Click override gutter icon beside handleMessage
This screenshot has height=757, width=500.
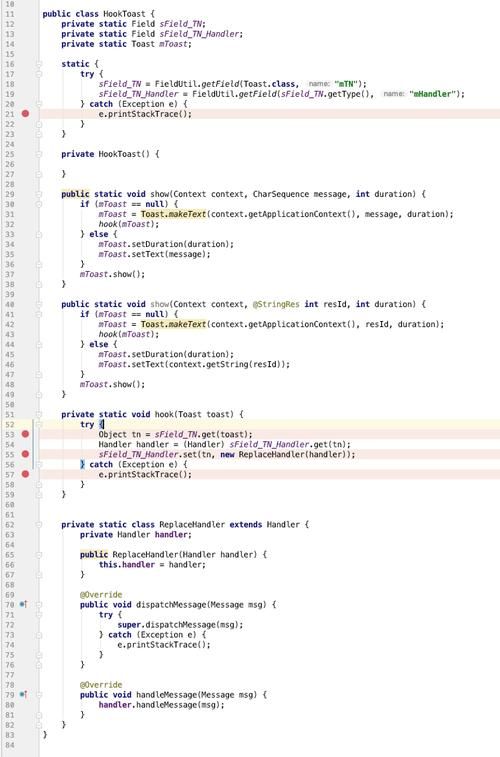coord(23,694)
